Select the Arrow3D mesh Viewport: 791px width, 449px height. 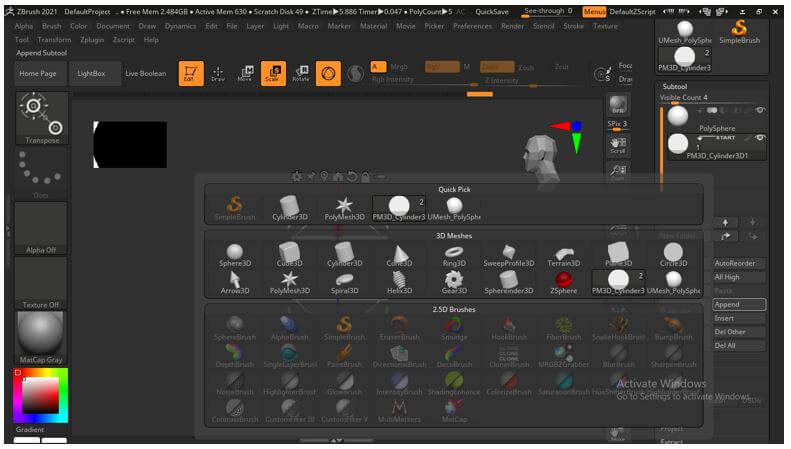point(235,283)
